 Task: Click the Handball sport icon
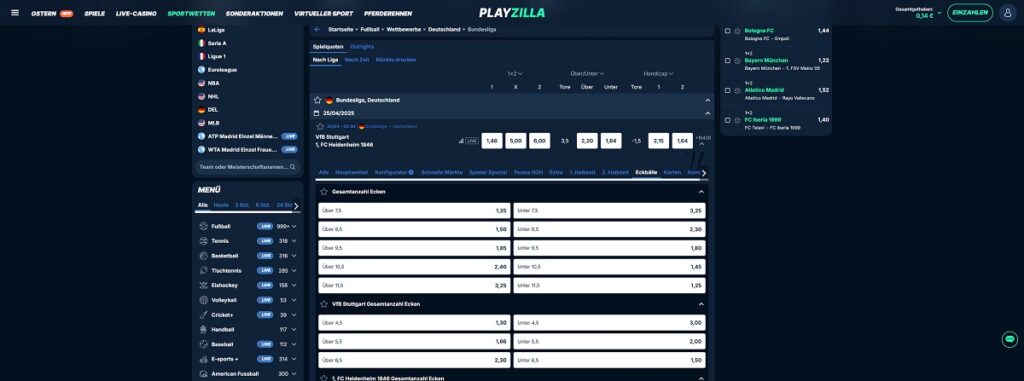pos(203,329)
